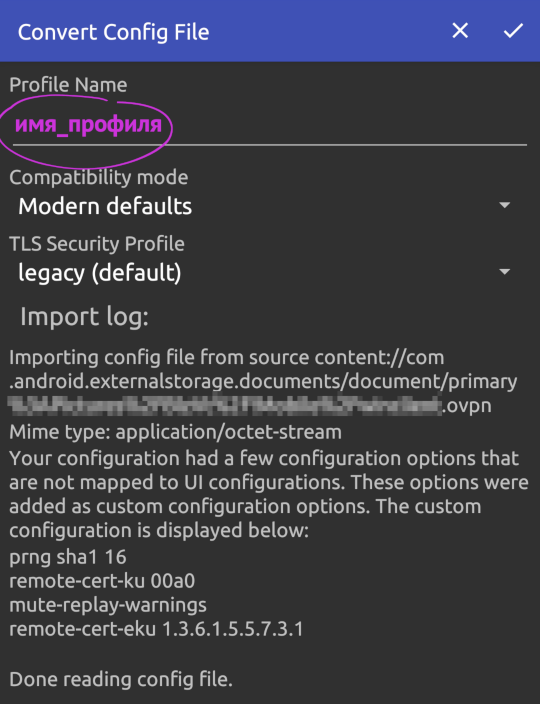Select the Profile Name label
Screen dimensions: 540x704
point(68,85)
